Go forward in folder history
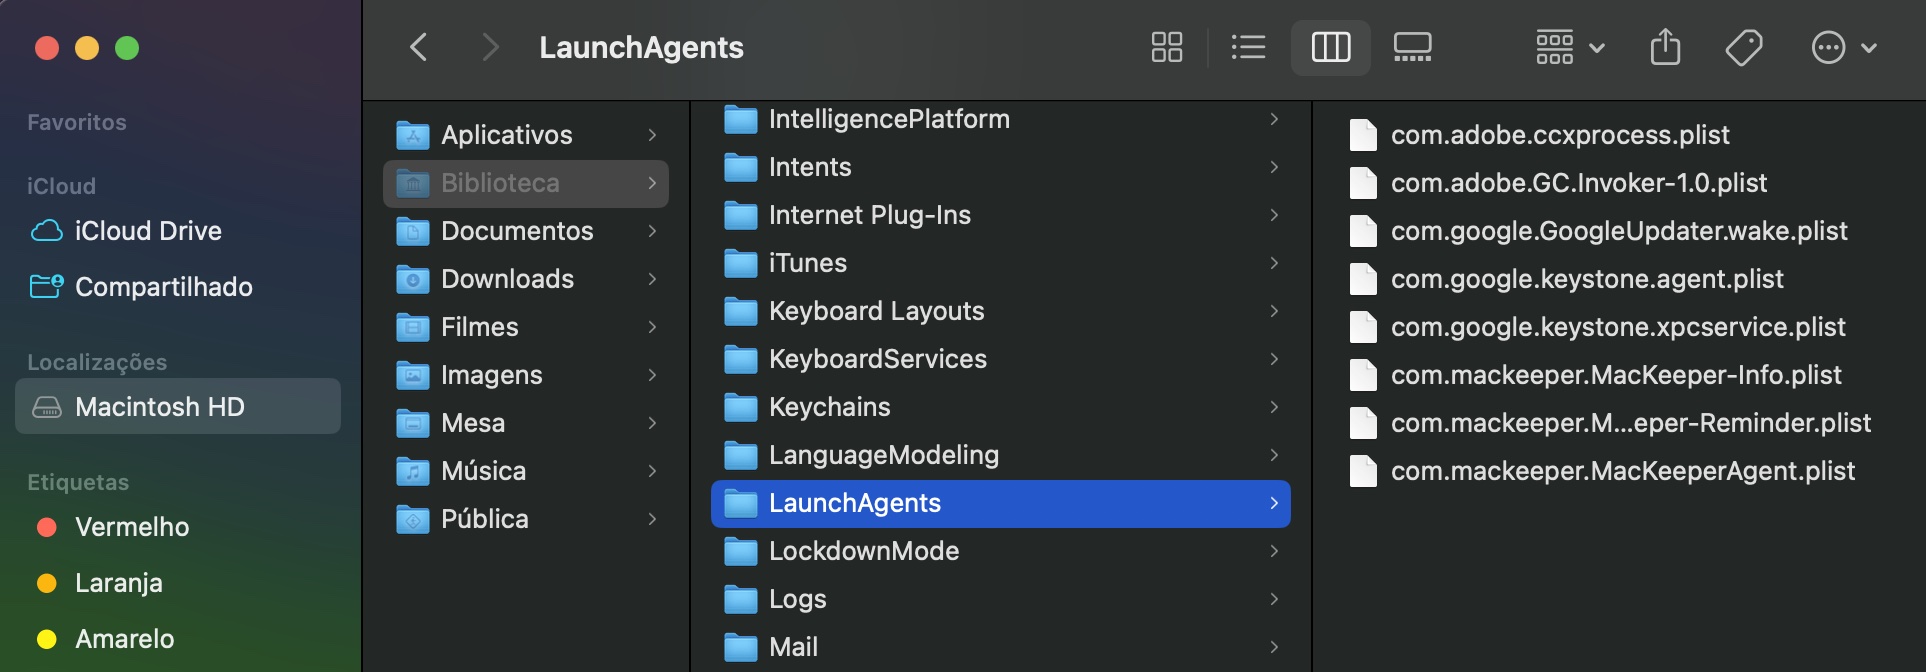The width and height of the screenshot is (1926, 672). pyautogui.click(x=489, y=47)
